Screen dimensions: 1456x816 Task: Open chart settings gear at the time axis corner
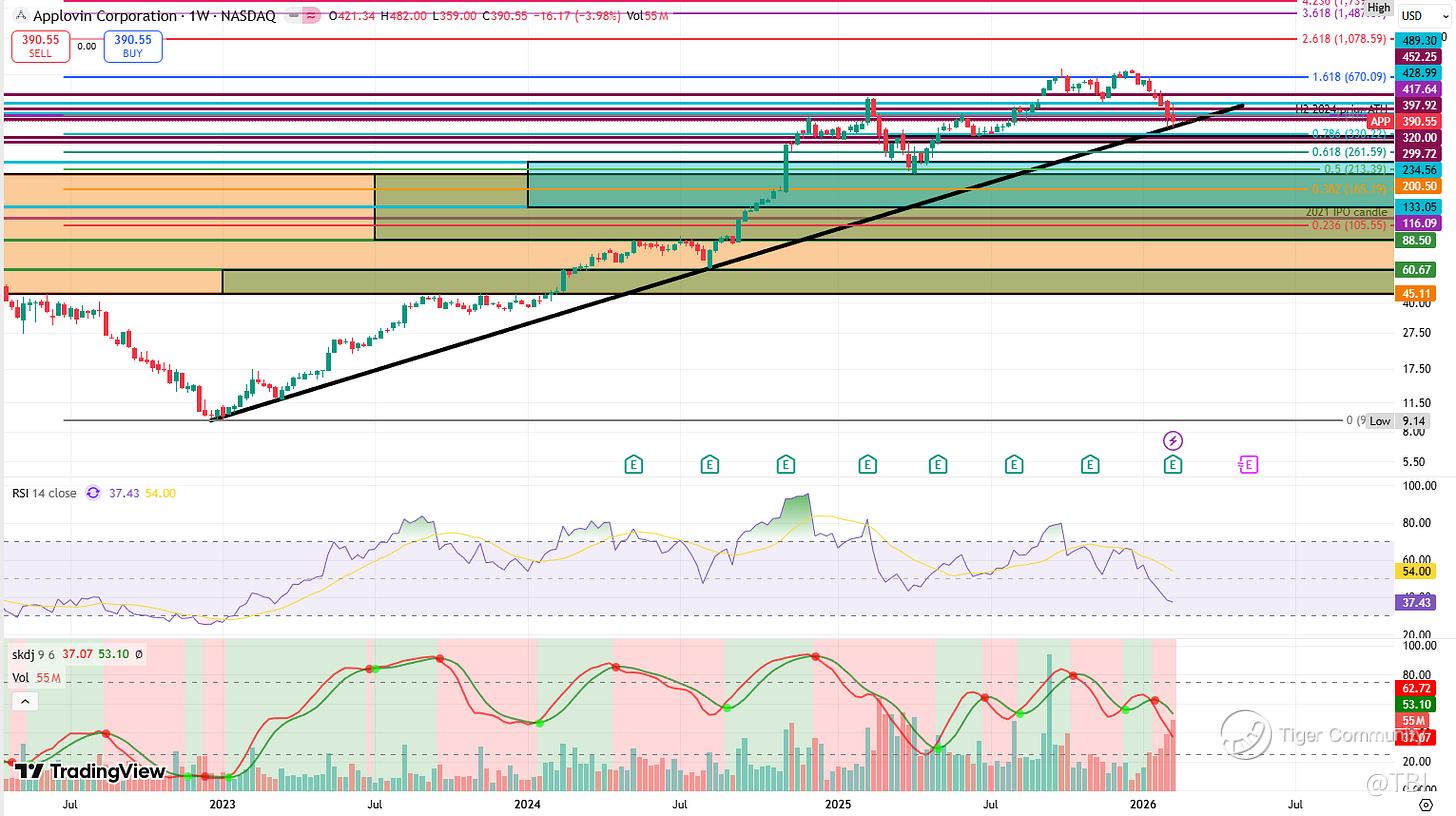pyautogui.click(x=1425, y=803)
